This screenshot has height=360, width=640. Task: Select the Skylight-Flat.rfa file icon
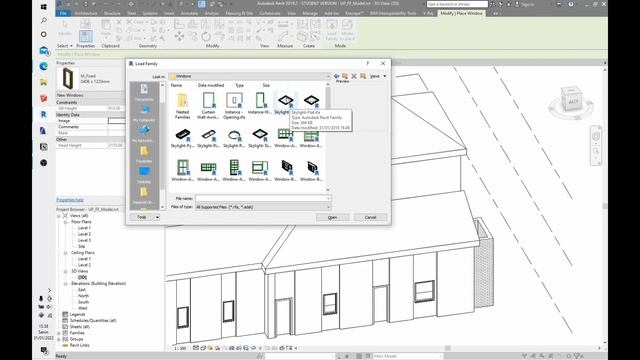[x=285, y=100]
